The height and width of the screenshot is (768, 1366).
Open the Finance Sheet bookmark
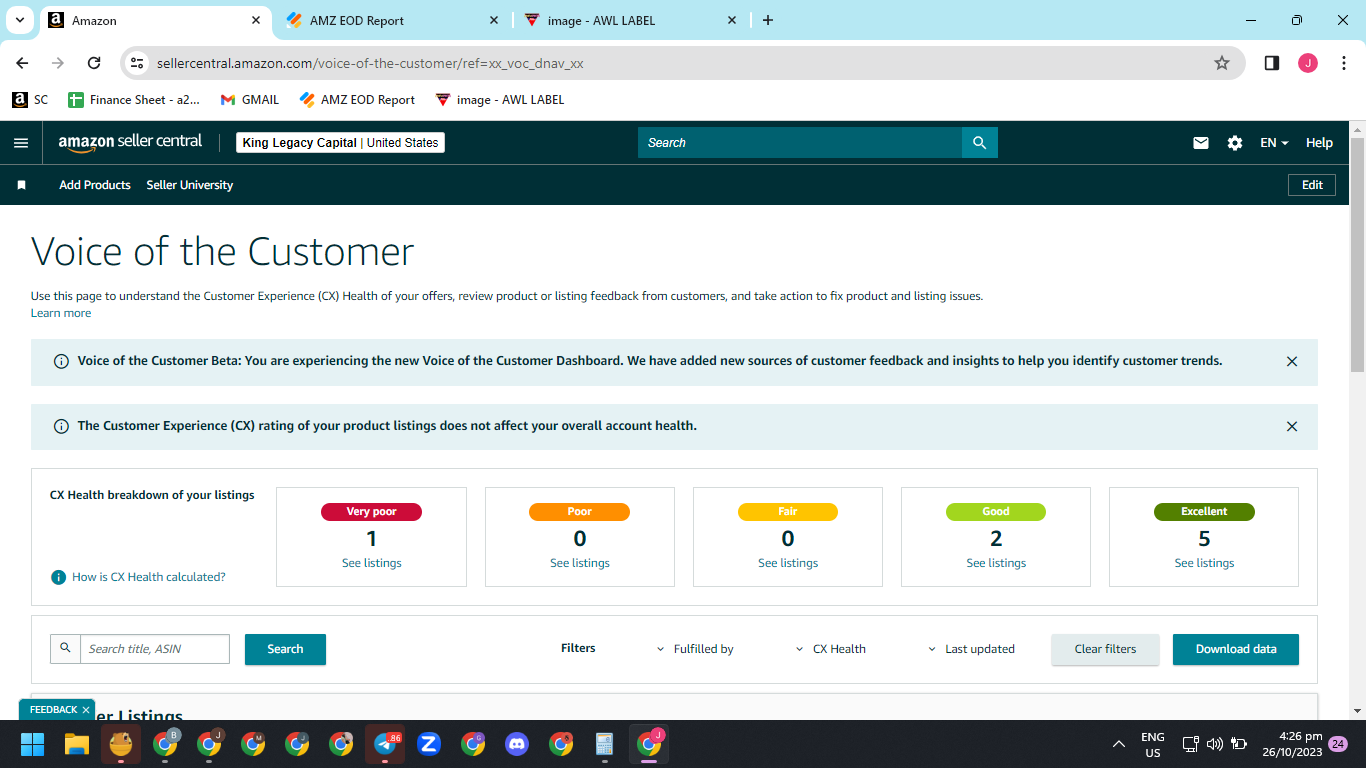[x=134, y=100]
